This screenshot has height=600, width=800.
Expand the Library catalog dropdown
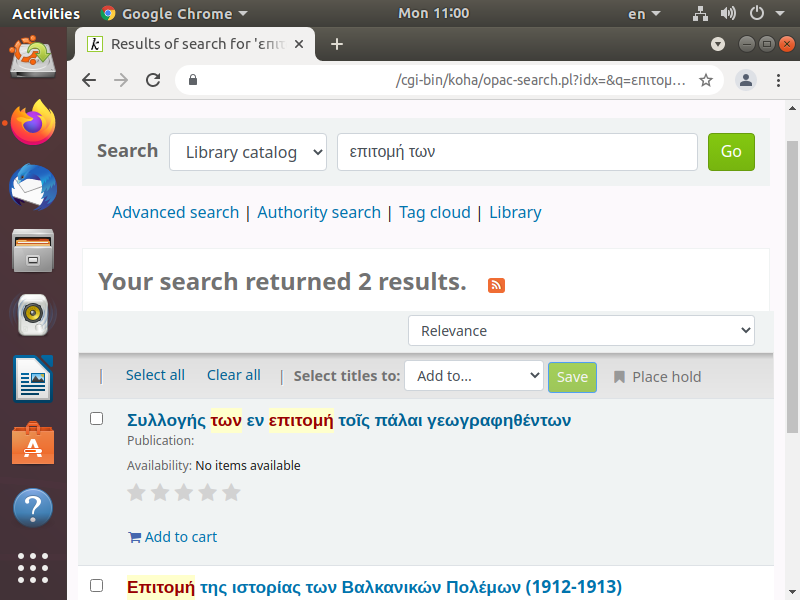point(248,152)
